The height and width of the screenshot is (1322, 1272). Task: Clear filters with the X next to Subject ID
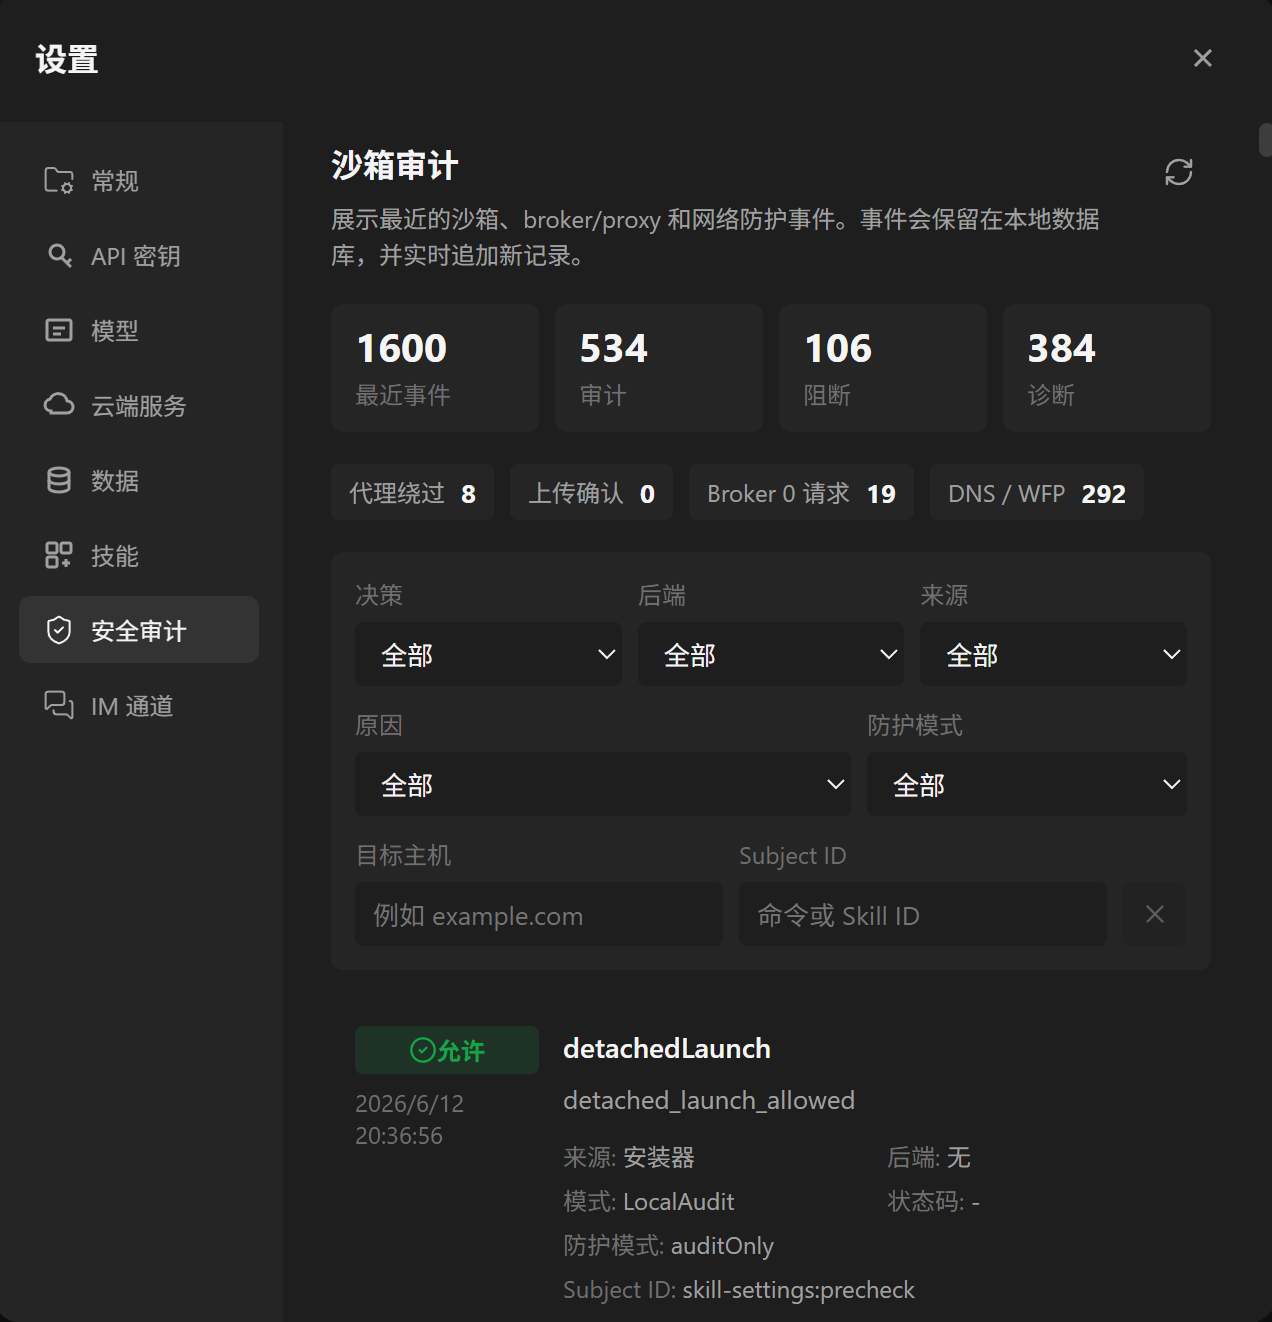click(1155, 914)
